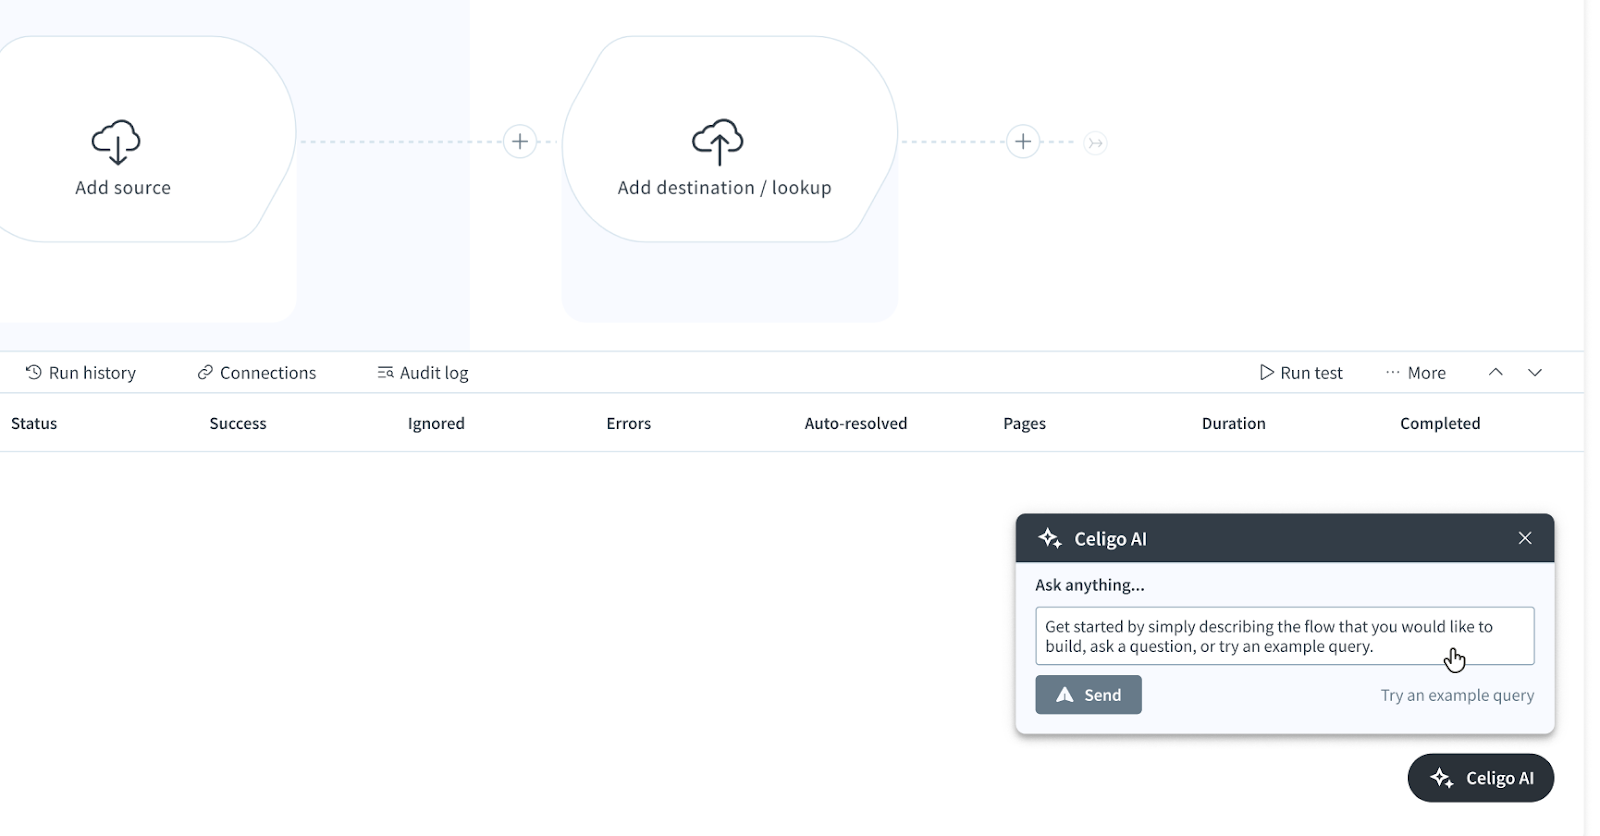Viewport: 1600px width, 836px height.
Task: Click the Add destination / lookup label
Action: tap(724, 188)
